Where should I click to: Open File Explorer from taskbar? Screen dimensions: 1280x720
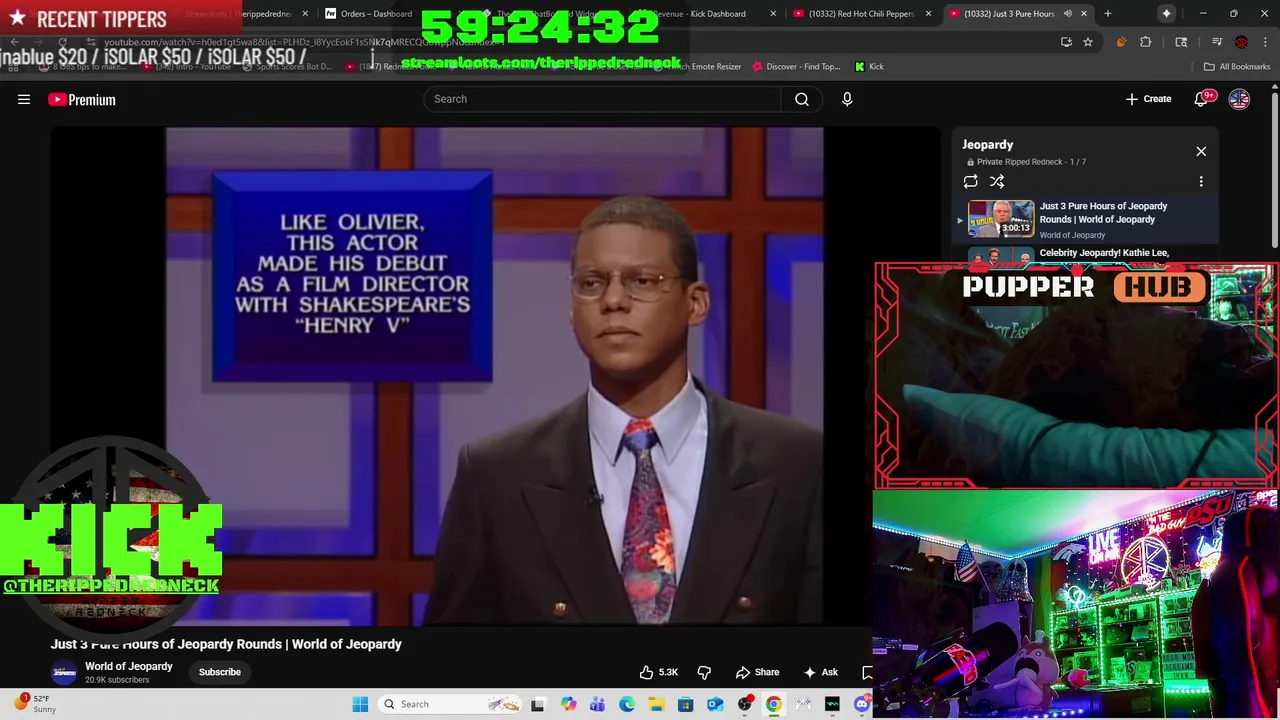tap(656, 704)
